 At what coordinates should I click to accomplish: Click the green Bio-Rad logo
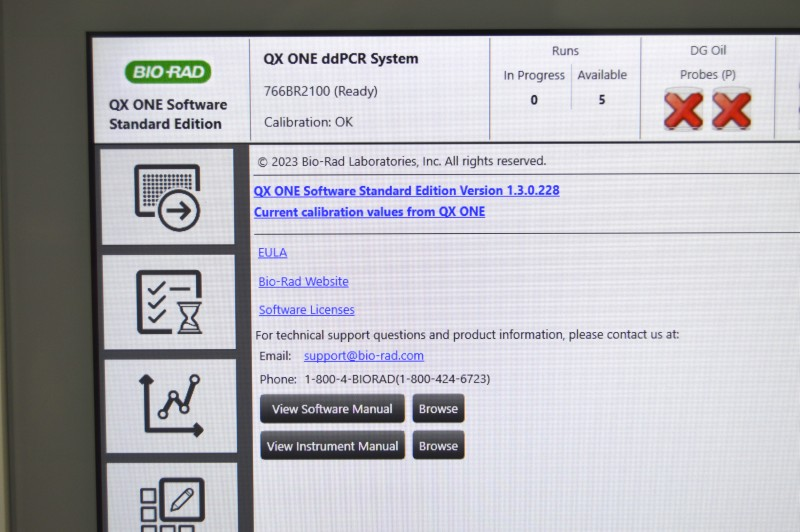167,72
